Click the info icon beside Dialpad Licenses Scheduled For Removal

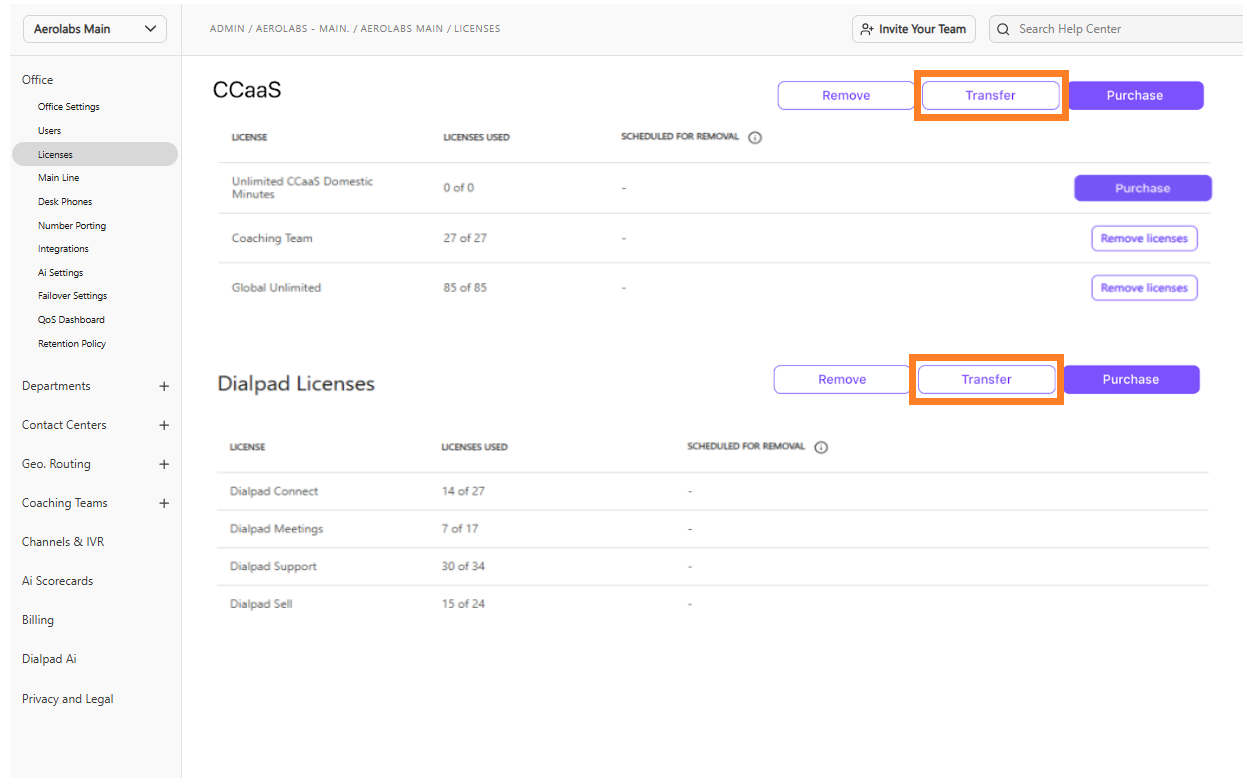[821, 448]
